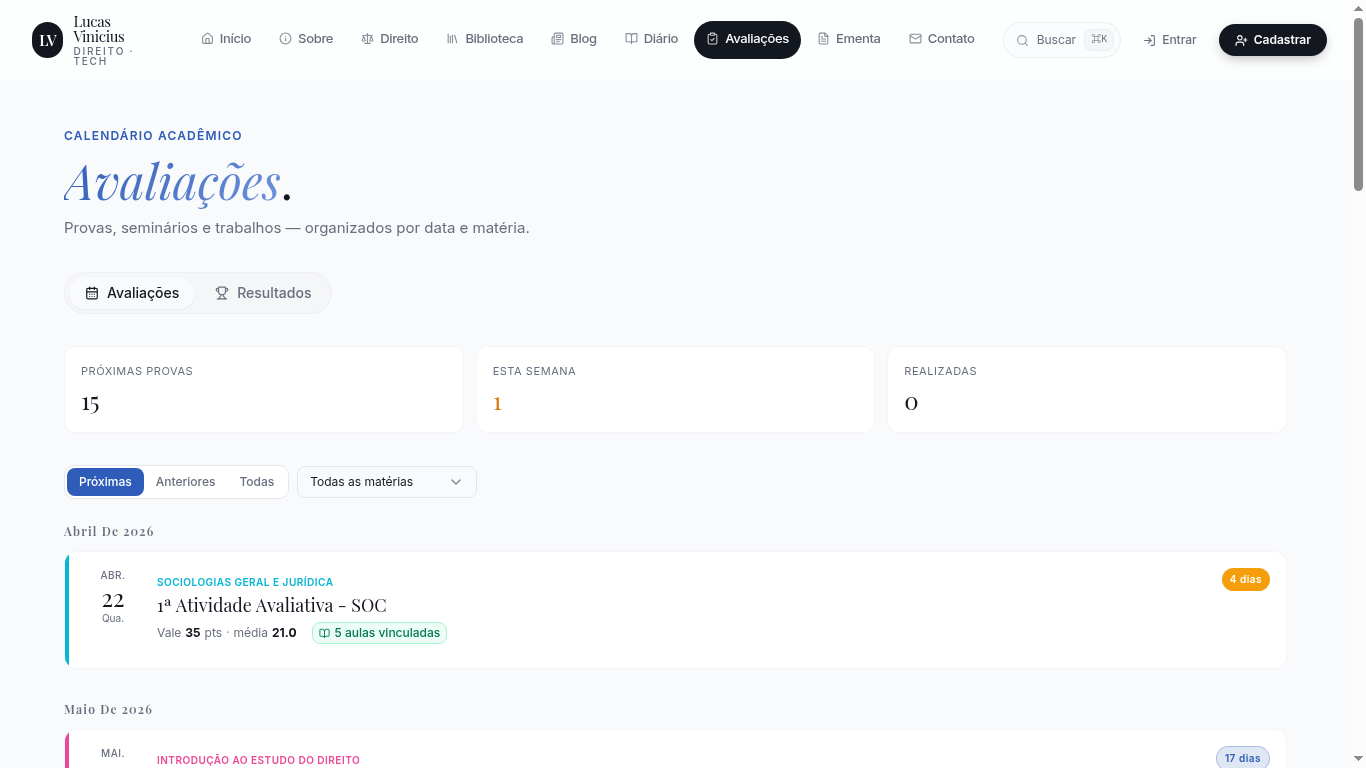Click the orange 4 dias badge
1366x768 pixels.
click(1246, 579)
